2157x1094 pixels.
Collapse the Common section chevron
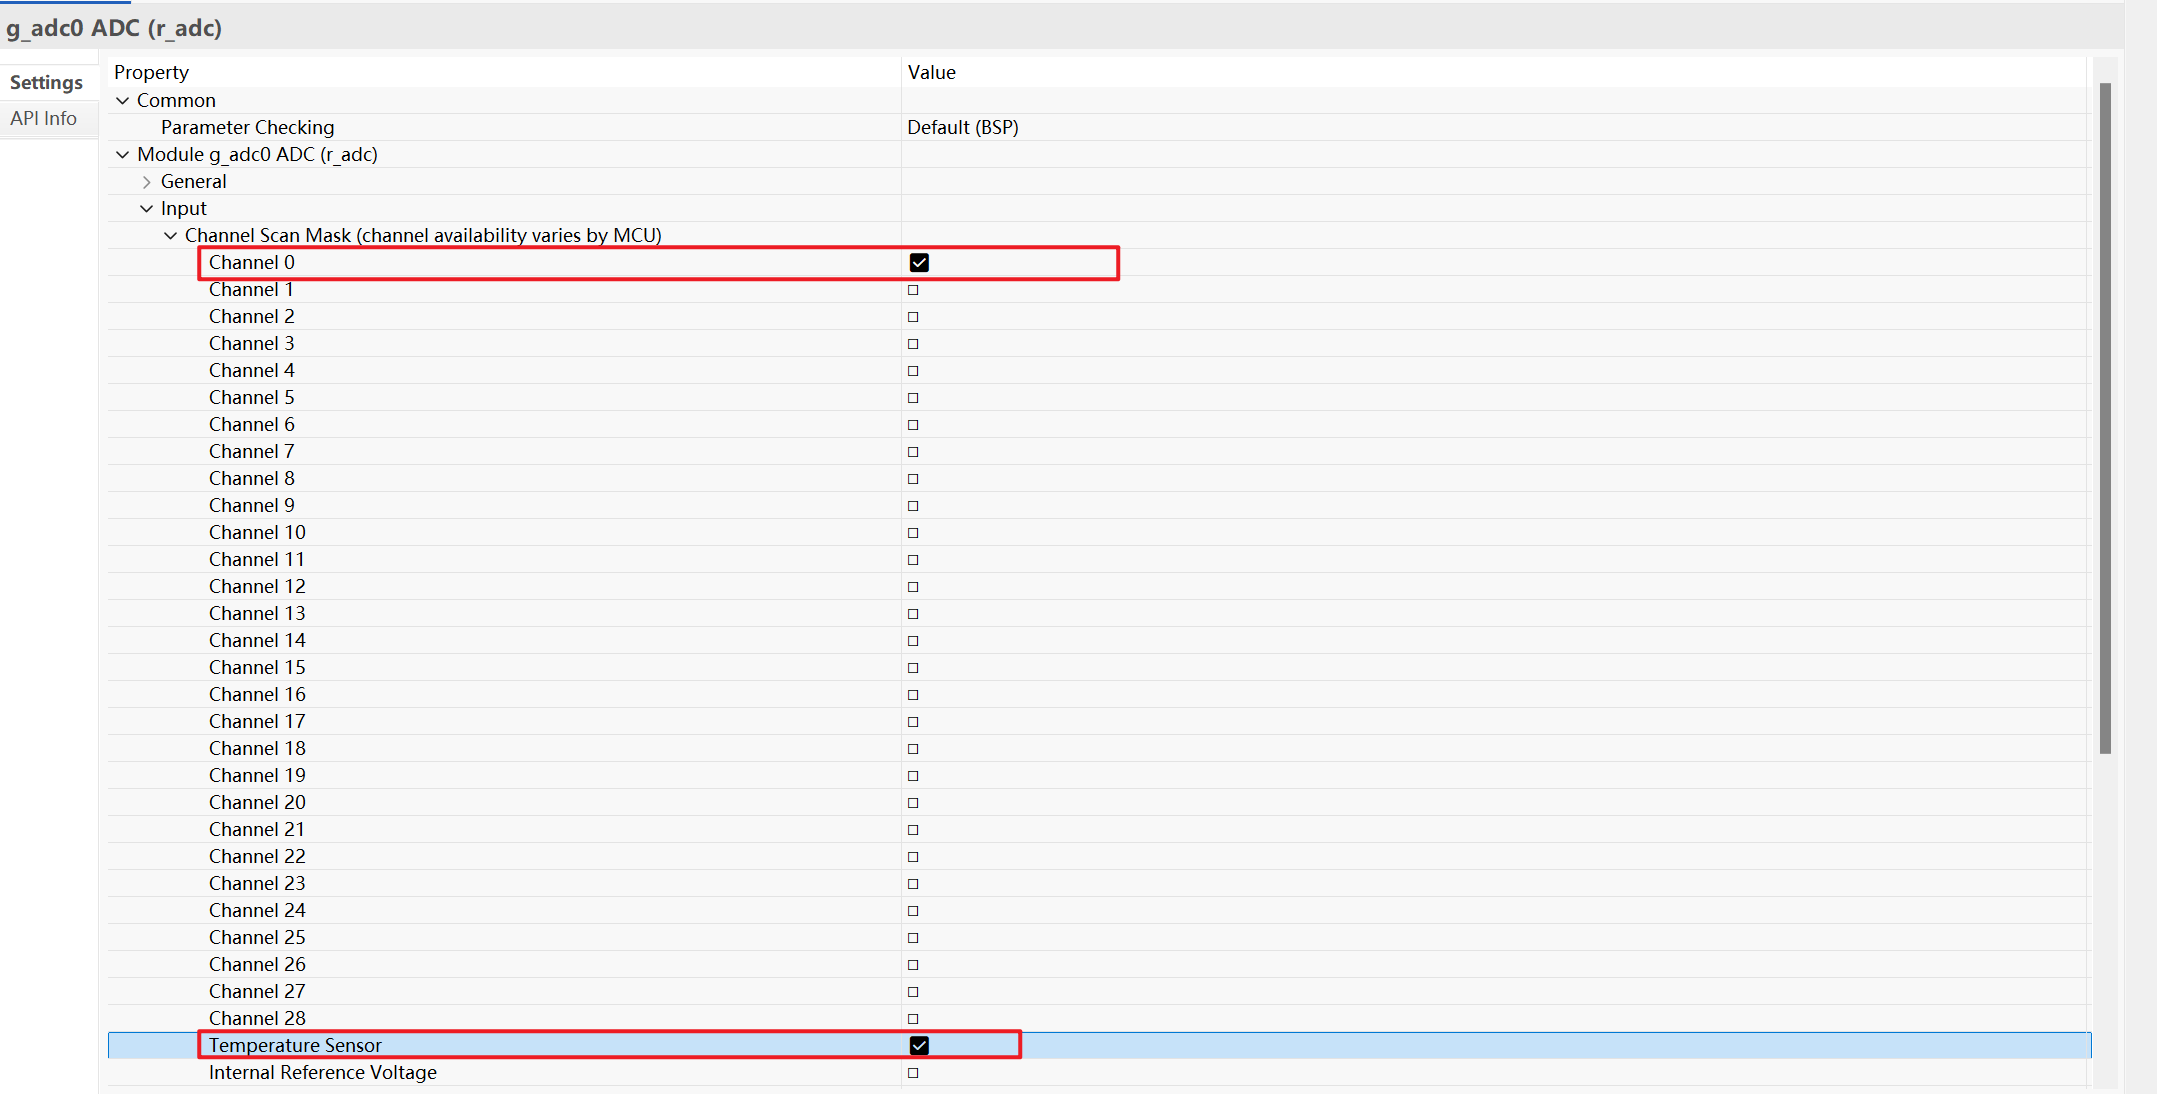[123, 100]
